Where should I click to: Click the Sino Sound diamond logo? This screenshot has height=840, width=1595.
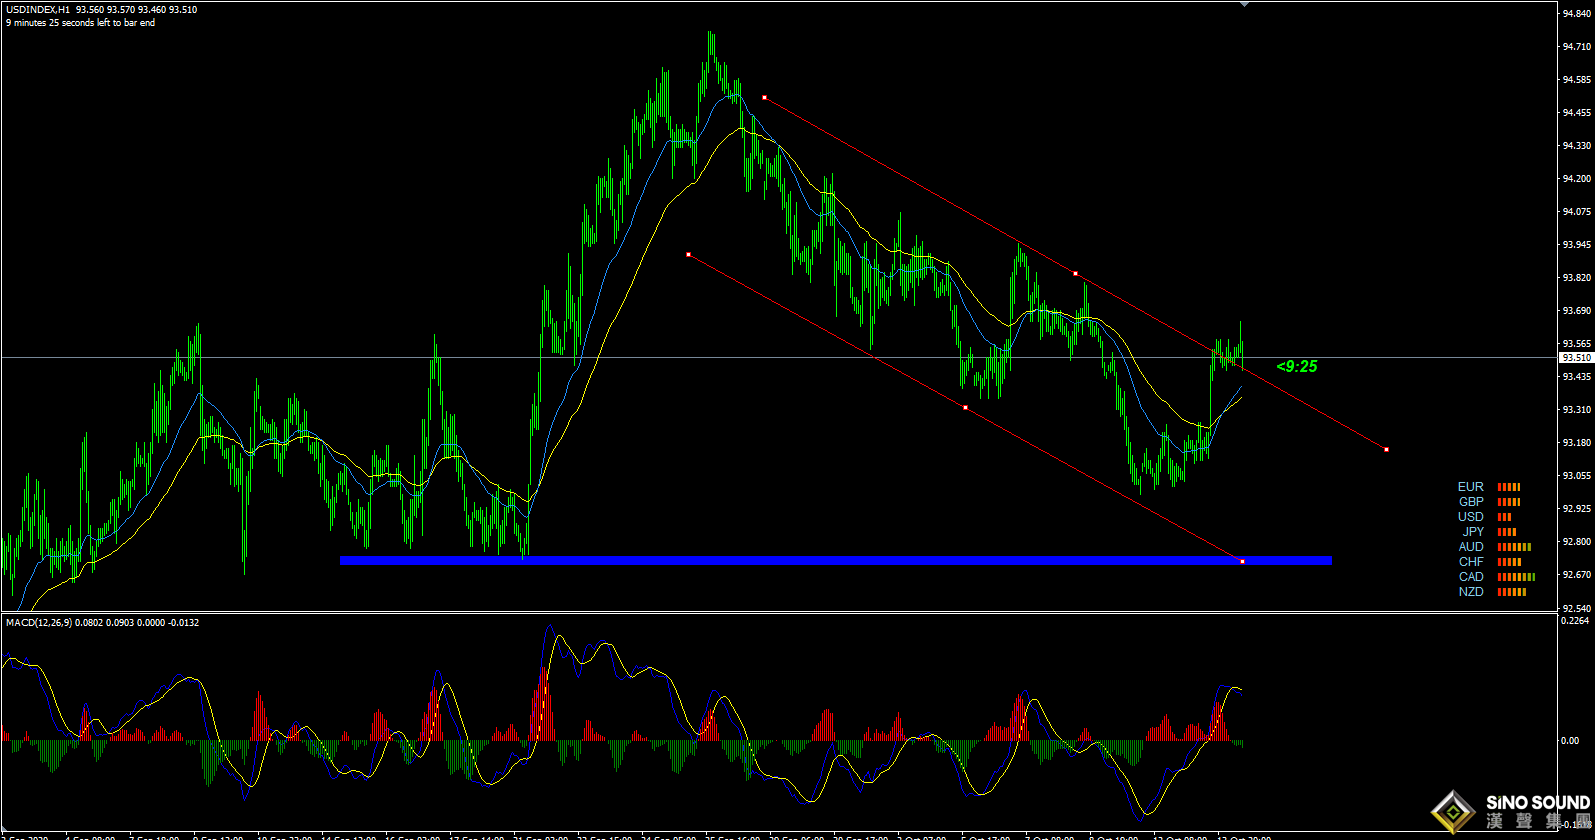tap(1453, 810)
